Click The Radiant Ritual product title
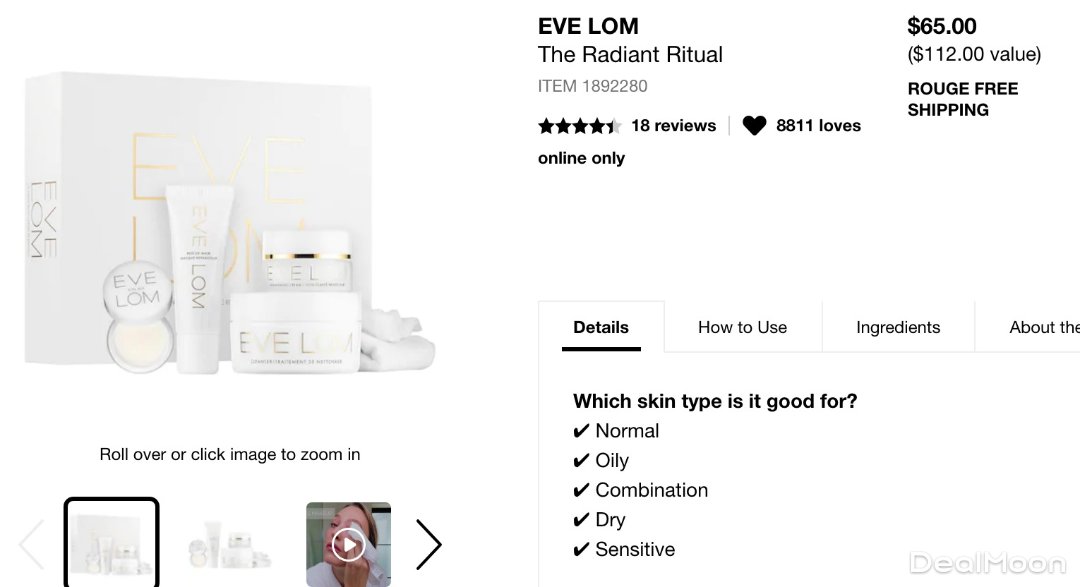 pos(630,55)
